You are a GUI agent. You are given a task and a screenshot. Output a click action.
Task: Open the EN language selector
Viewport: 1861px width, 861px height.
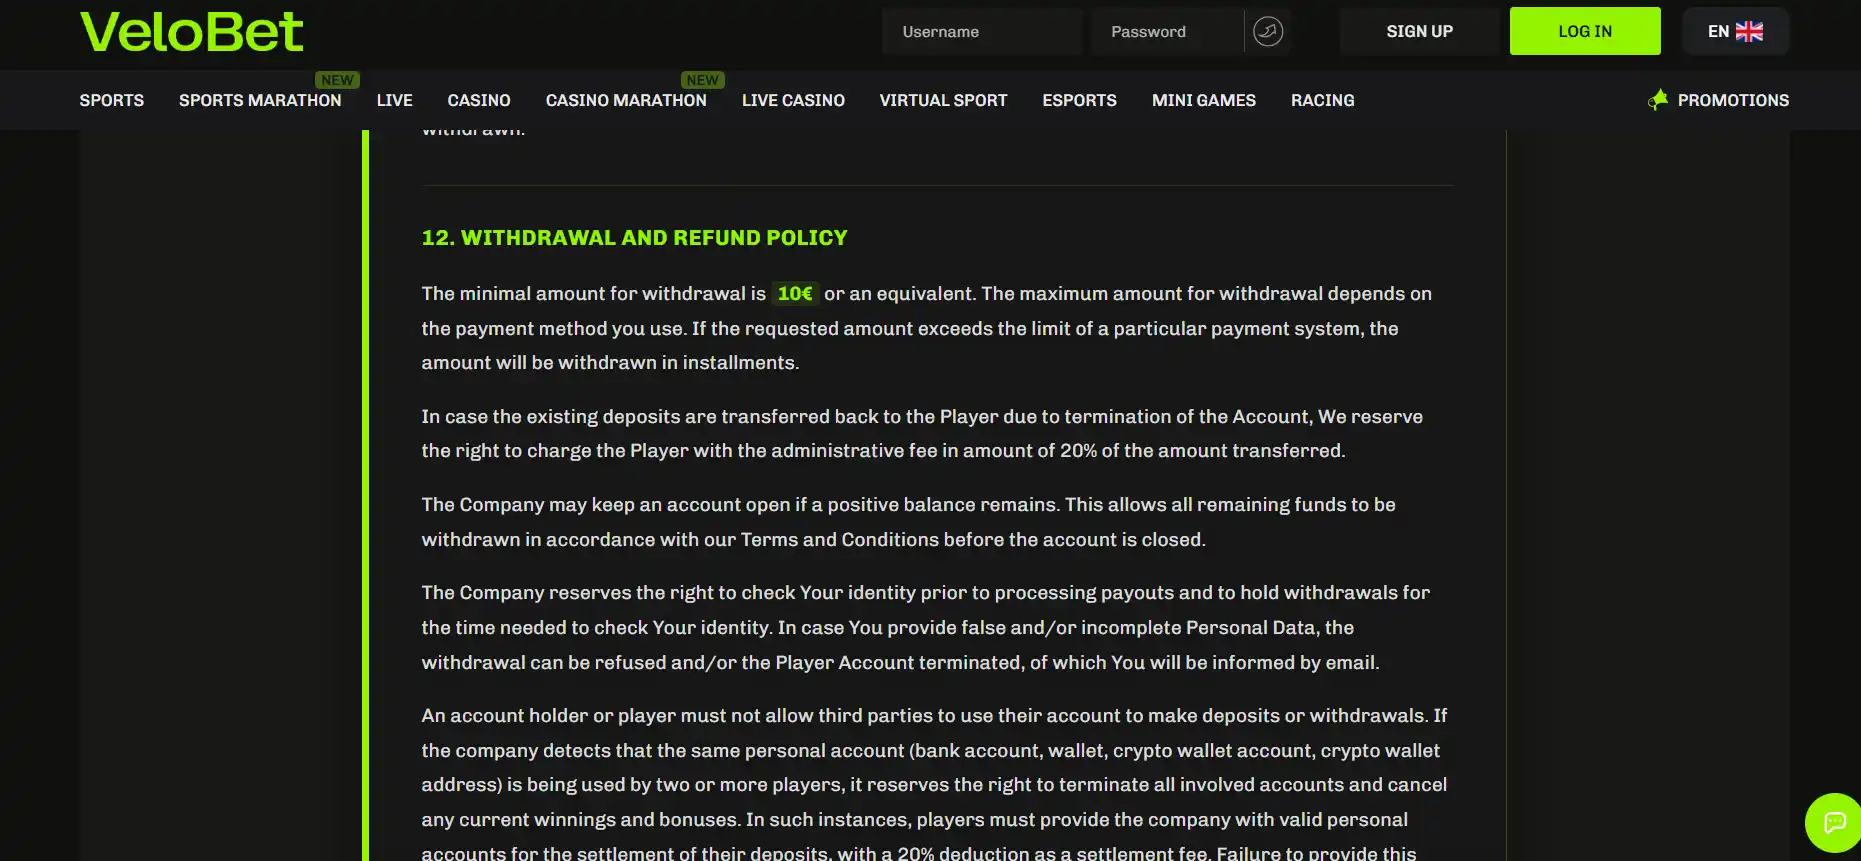click(x=1735, y=31)
